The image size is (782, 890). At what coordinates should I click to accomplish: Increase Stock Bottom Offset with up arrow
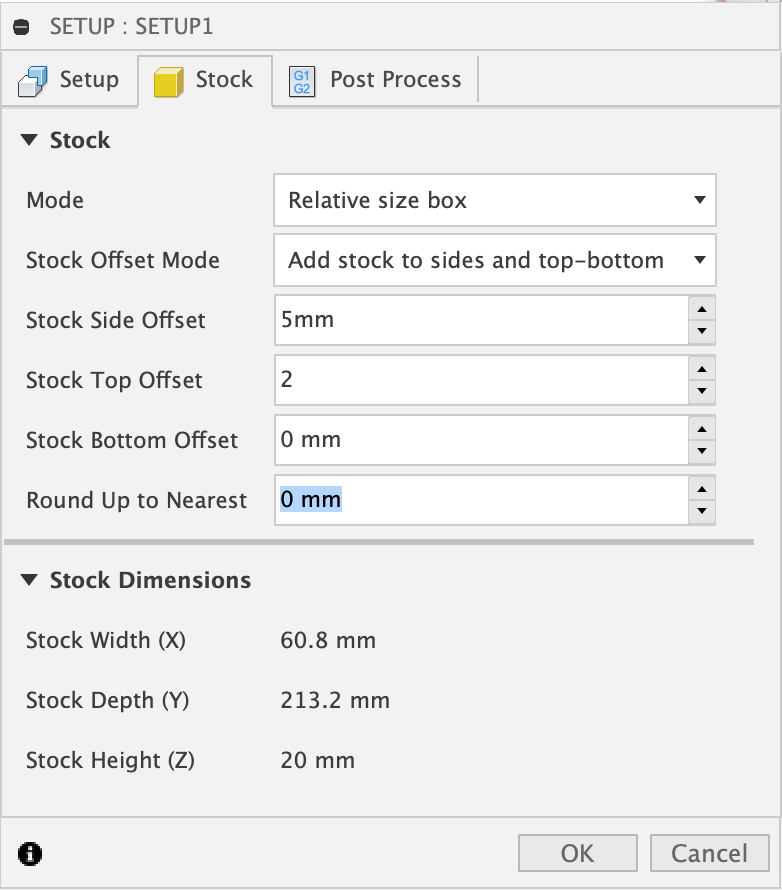(702, 430)
